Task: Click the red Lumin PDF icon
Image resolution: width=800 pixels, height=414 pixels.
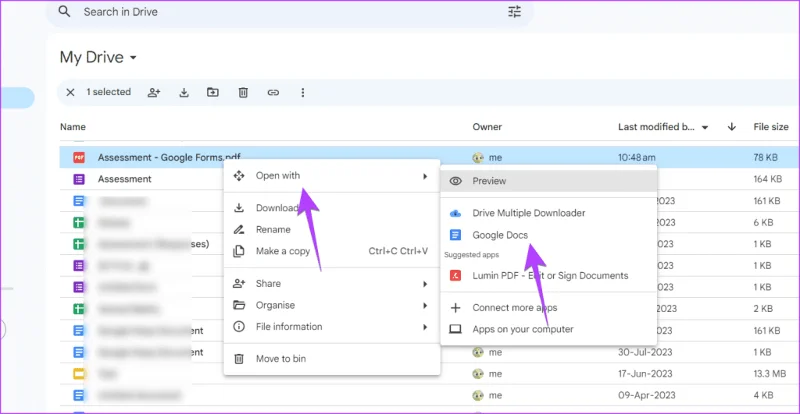Action: (455, 276)
